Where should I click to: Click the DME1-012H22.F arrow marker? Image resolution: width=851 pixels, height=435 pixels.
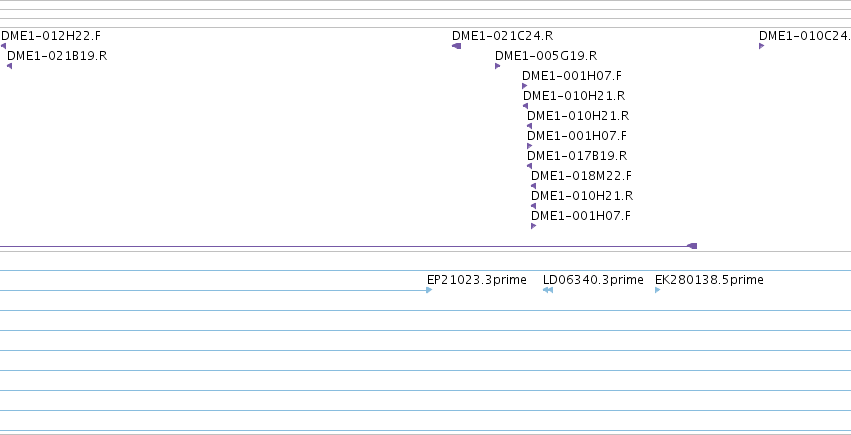pos(4,46)
